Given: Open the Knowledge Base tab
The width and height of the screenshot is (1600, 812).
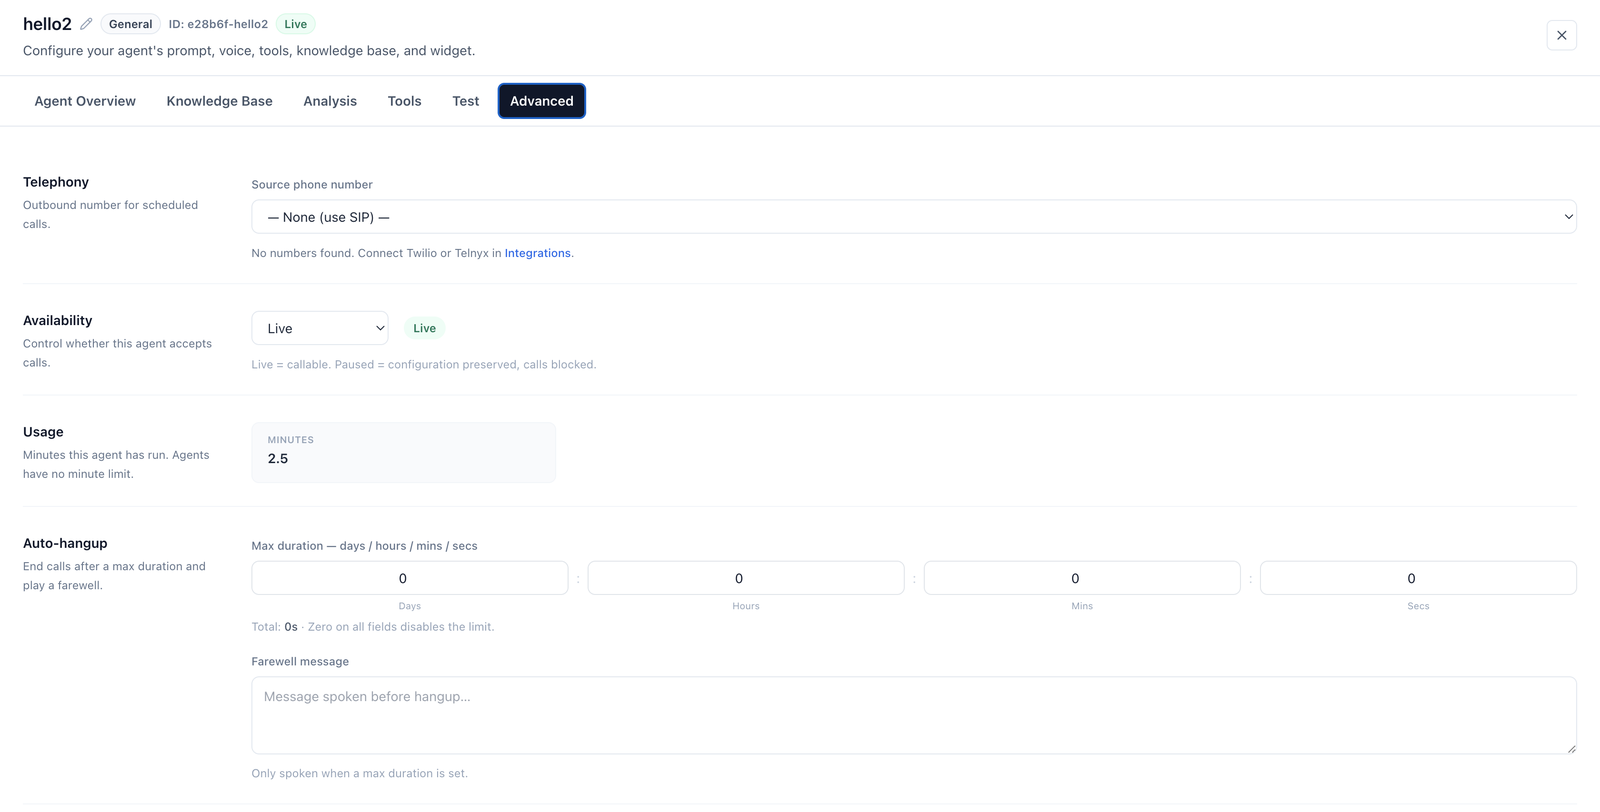Looking at the screenshot, I should tap(220, 101).
